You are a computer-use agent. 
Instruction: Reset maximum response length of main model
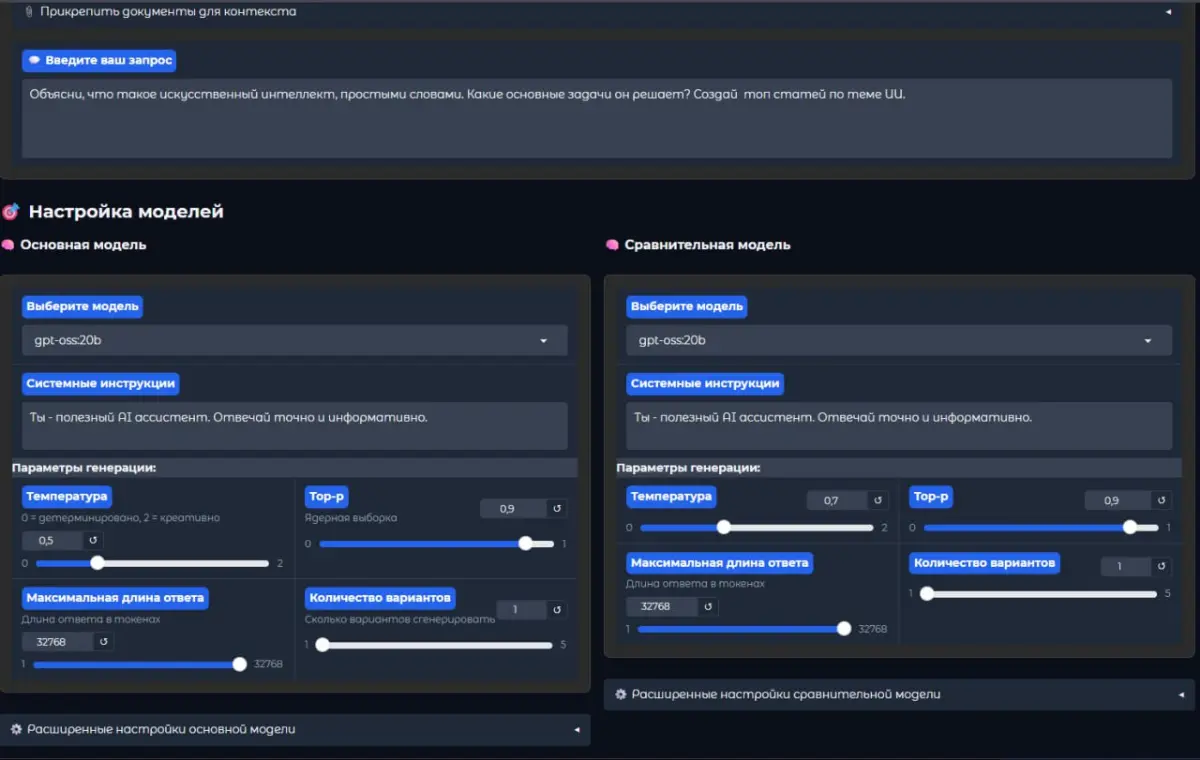[106, 641]
